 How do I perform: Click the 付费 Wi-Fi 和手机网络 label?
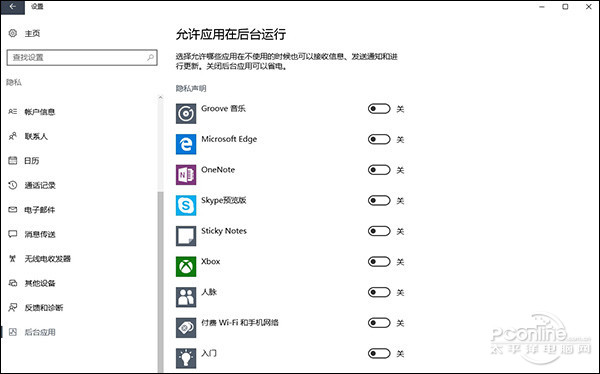point(240,323)
